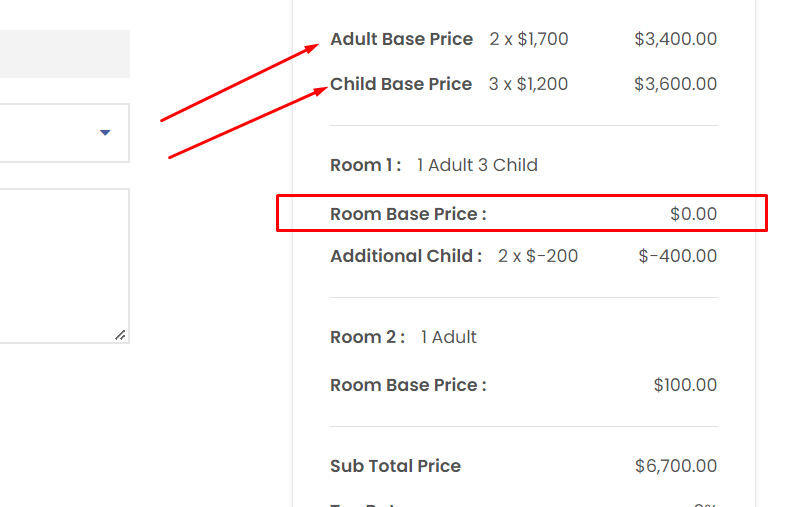Click the highlighted Room Base Price label
This screenshot has height=507, width=796.
pyautogui.click(x=408, y=214)
